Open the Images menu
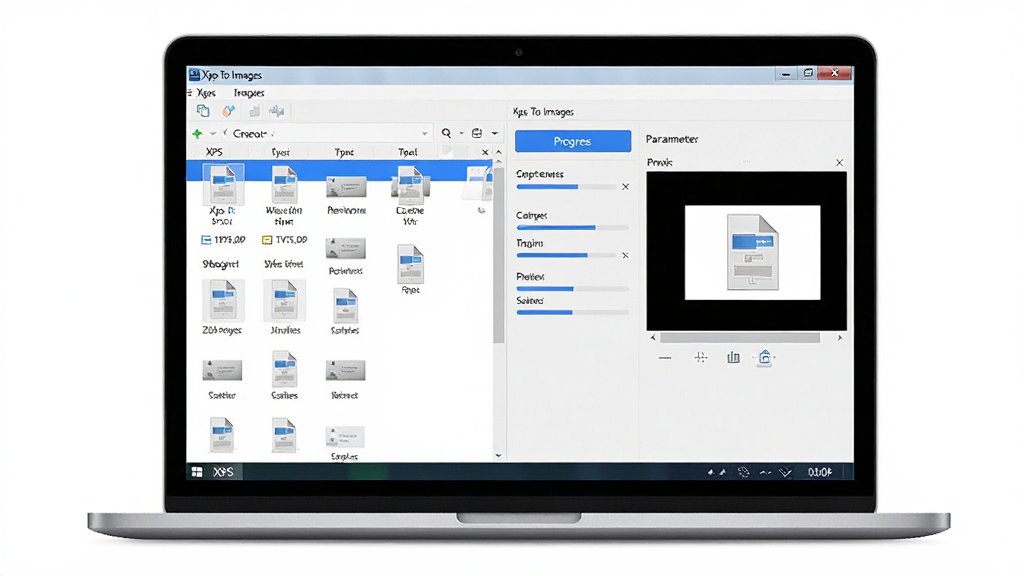 [249, 93]
